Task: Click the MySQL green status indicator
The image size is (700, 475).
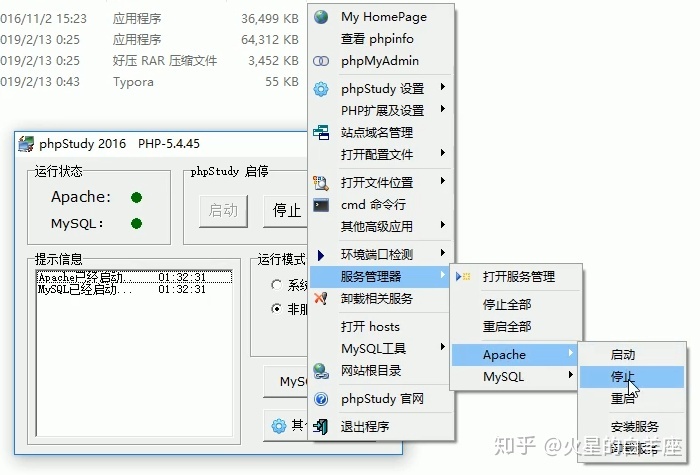Action: point(137,223)
